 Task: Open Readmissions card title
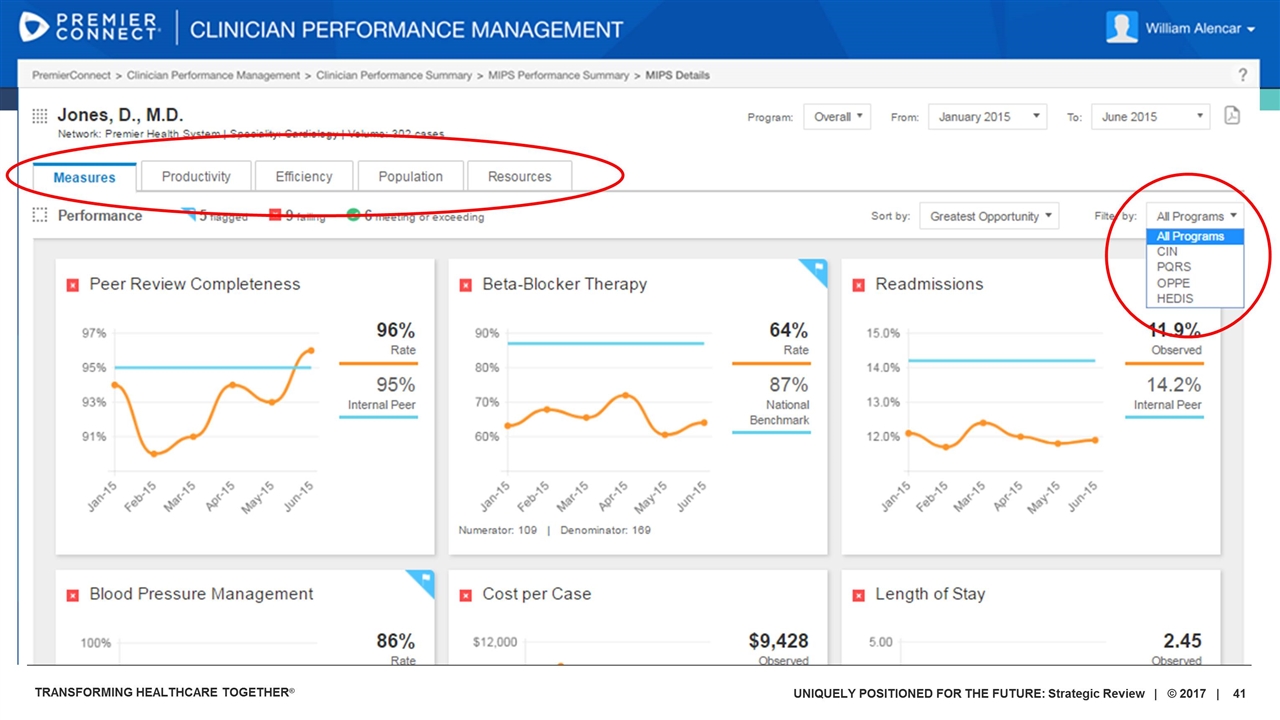click(929, 285)
